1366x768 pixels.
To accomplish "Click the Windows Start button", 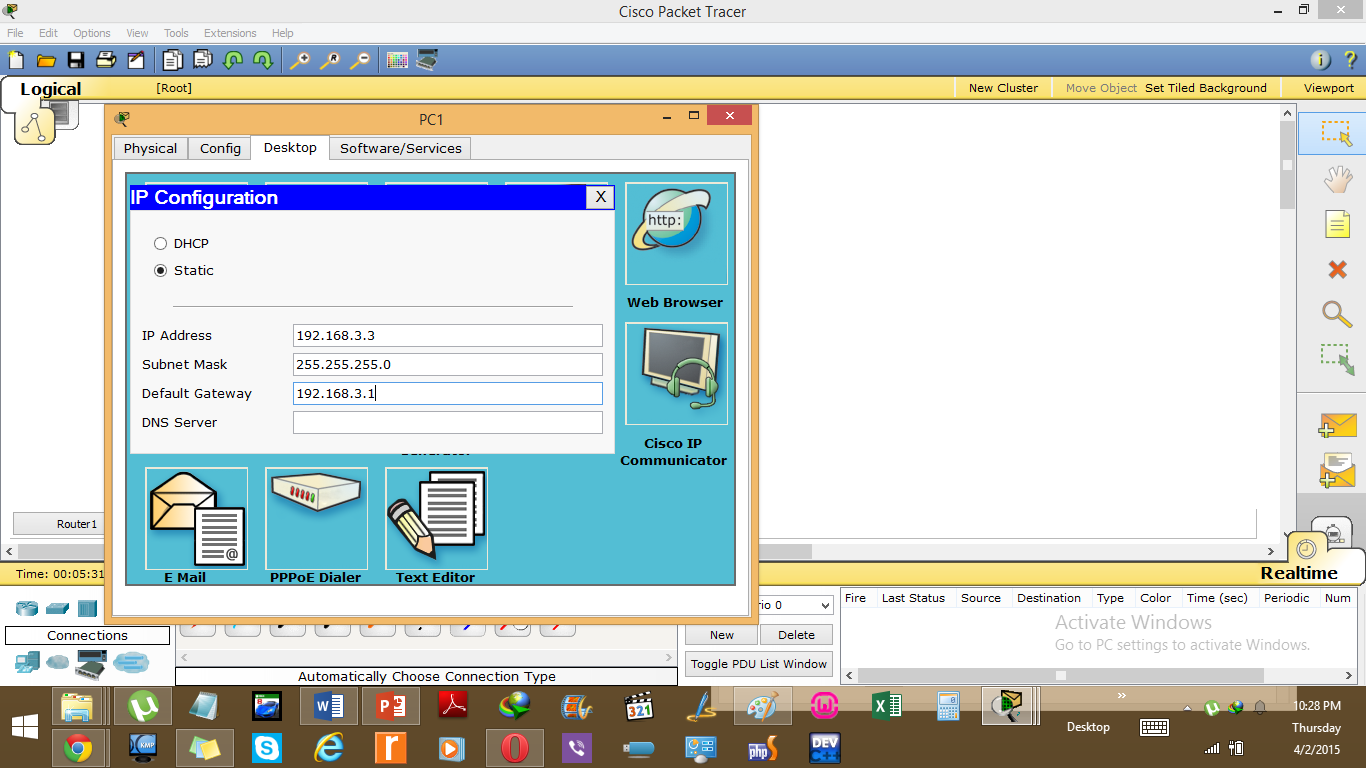I will click(25, 727).
